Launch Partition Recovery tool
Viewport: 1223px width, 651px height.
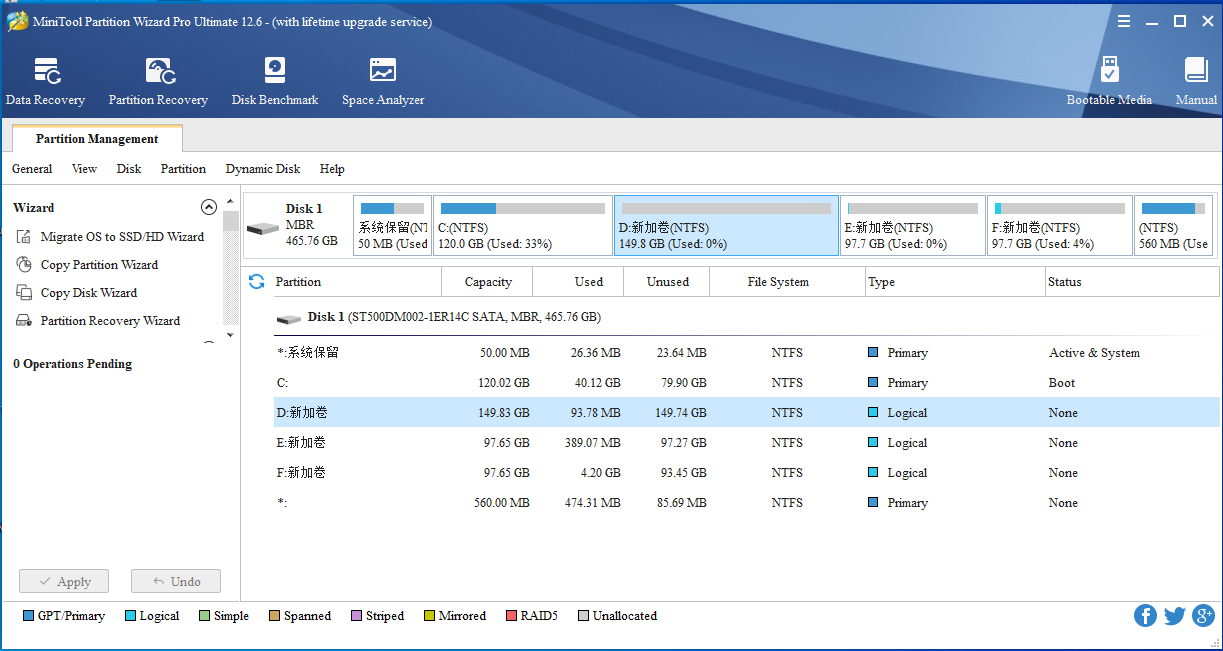pyautogui.click(x=158, y=82)
